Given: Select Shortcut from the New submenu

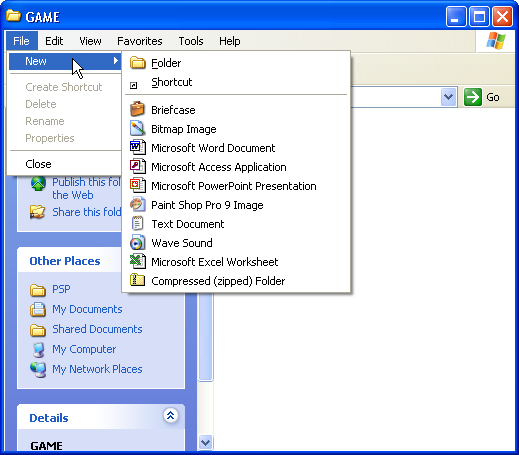Looking at the screenshot, I should [x=236, y=82].
